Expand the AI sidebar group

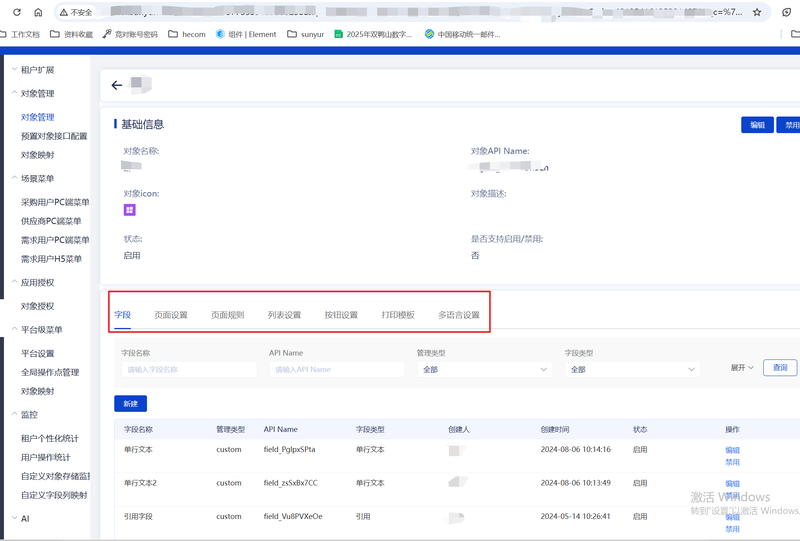pyautogui.click(x=20, y=519)
